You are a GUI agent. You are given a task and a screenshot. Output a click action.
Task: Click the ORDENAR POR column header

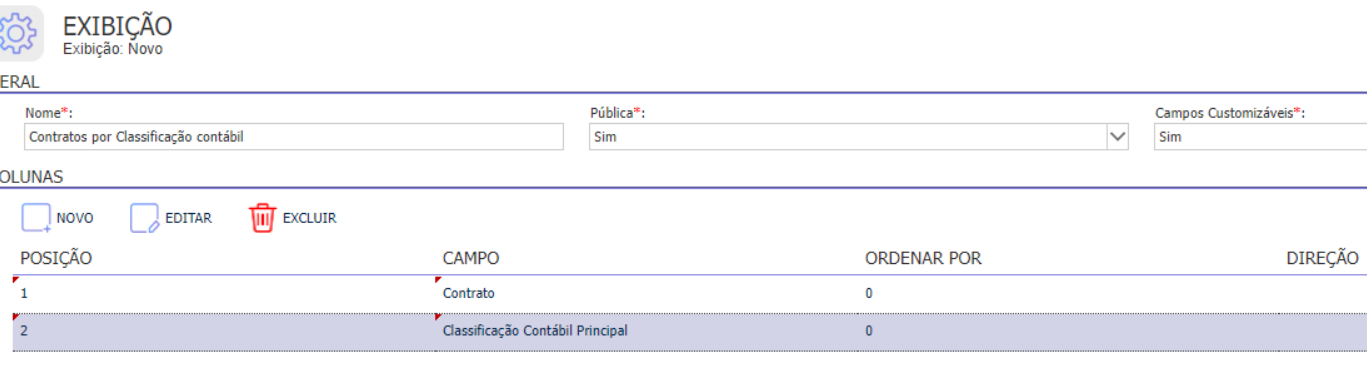point(923,259)
